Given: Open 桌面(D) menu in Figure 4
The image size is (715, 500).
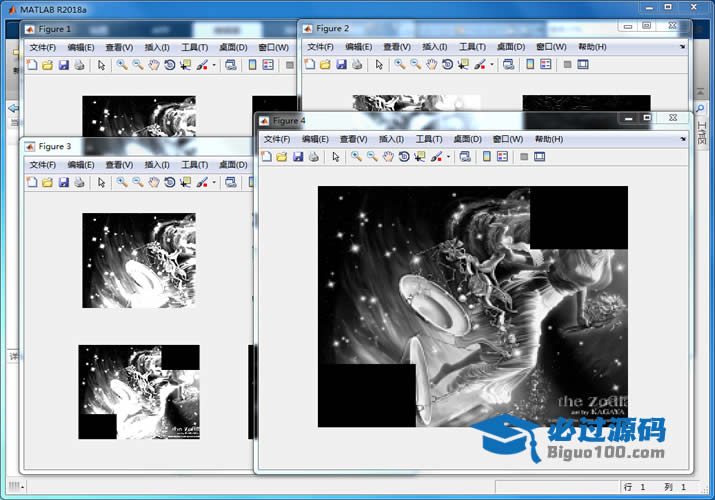Looking at the screenshot, I should click(467, 139).
